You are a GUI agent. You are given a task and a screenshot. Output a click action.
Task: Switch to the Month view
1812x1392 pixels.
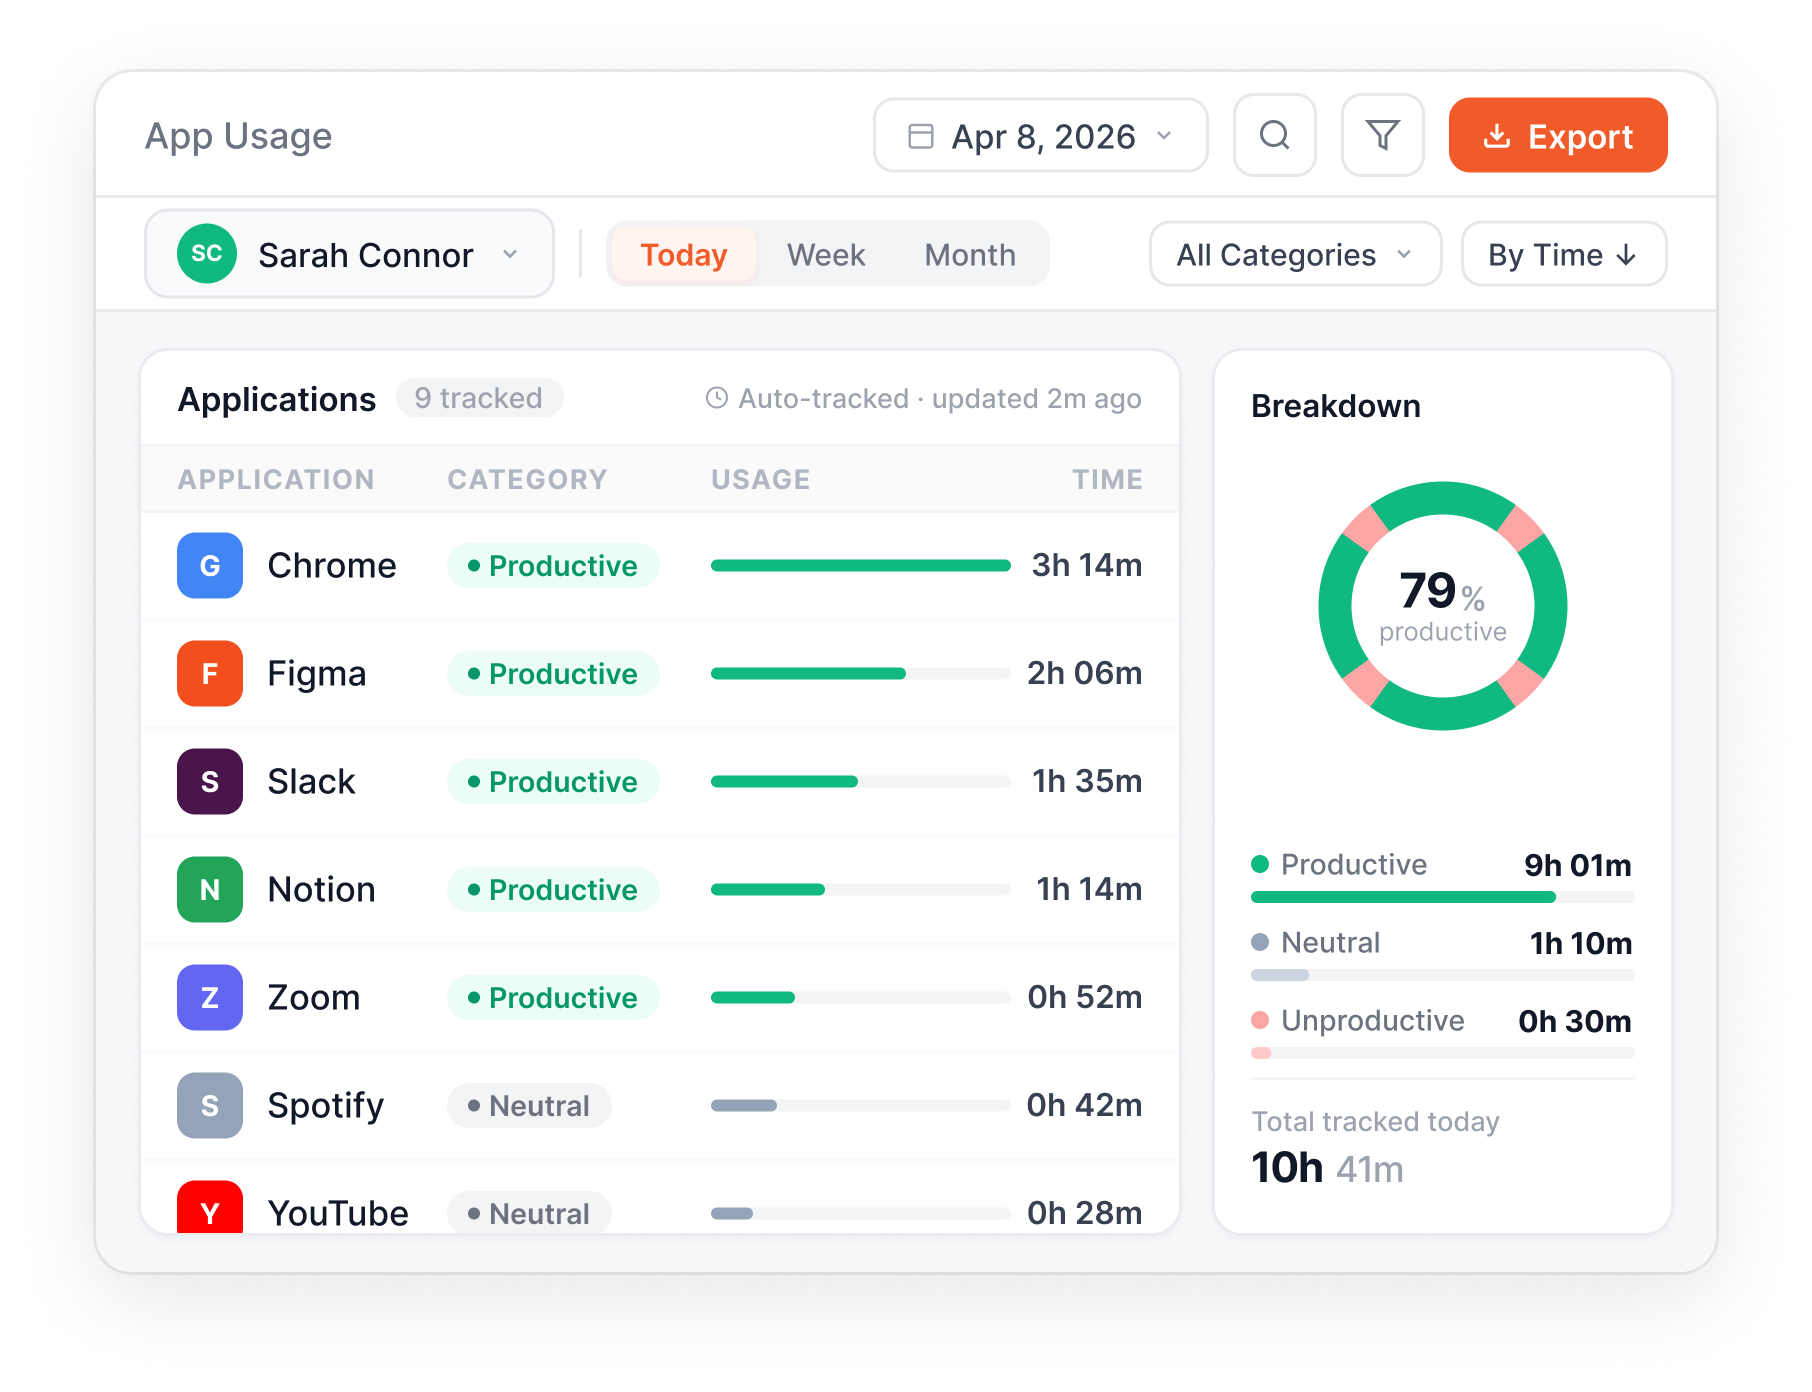[969, 254]
